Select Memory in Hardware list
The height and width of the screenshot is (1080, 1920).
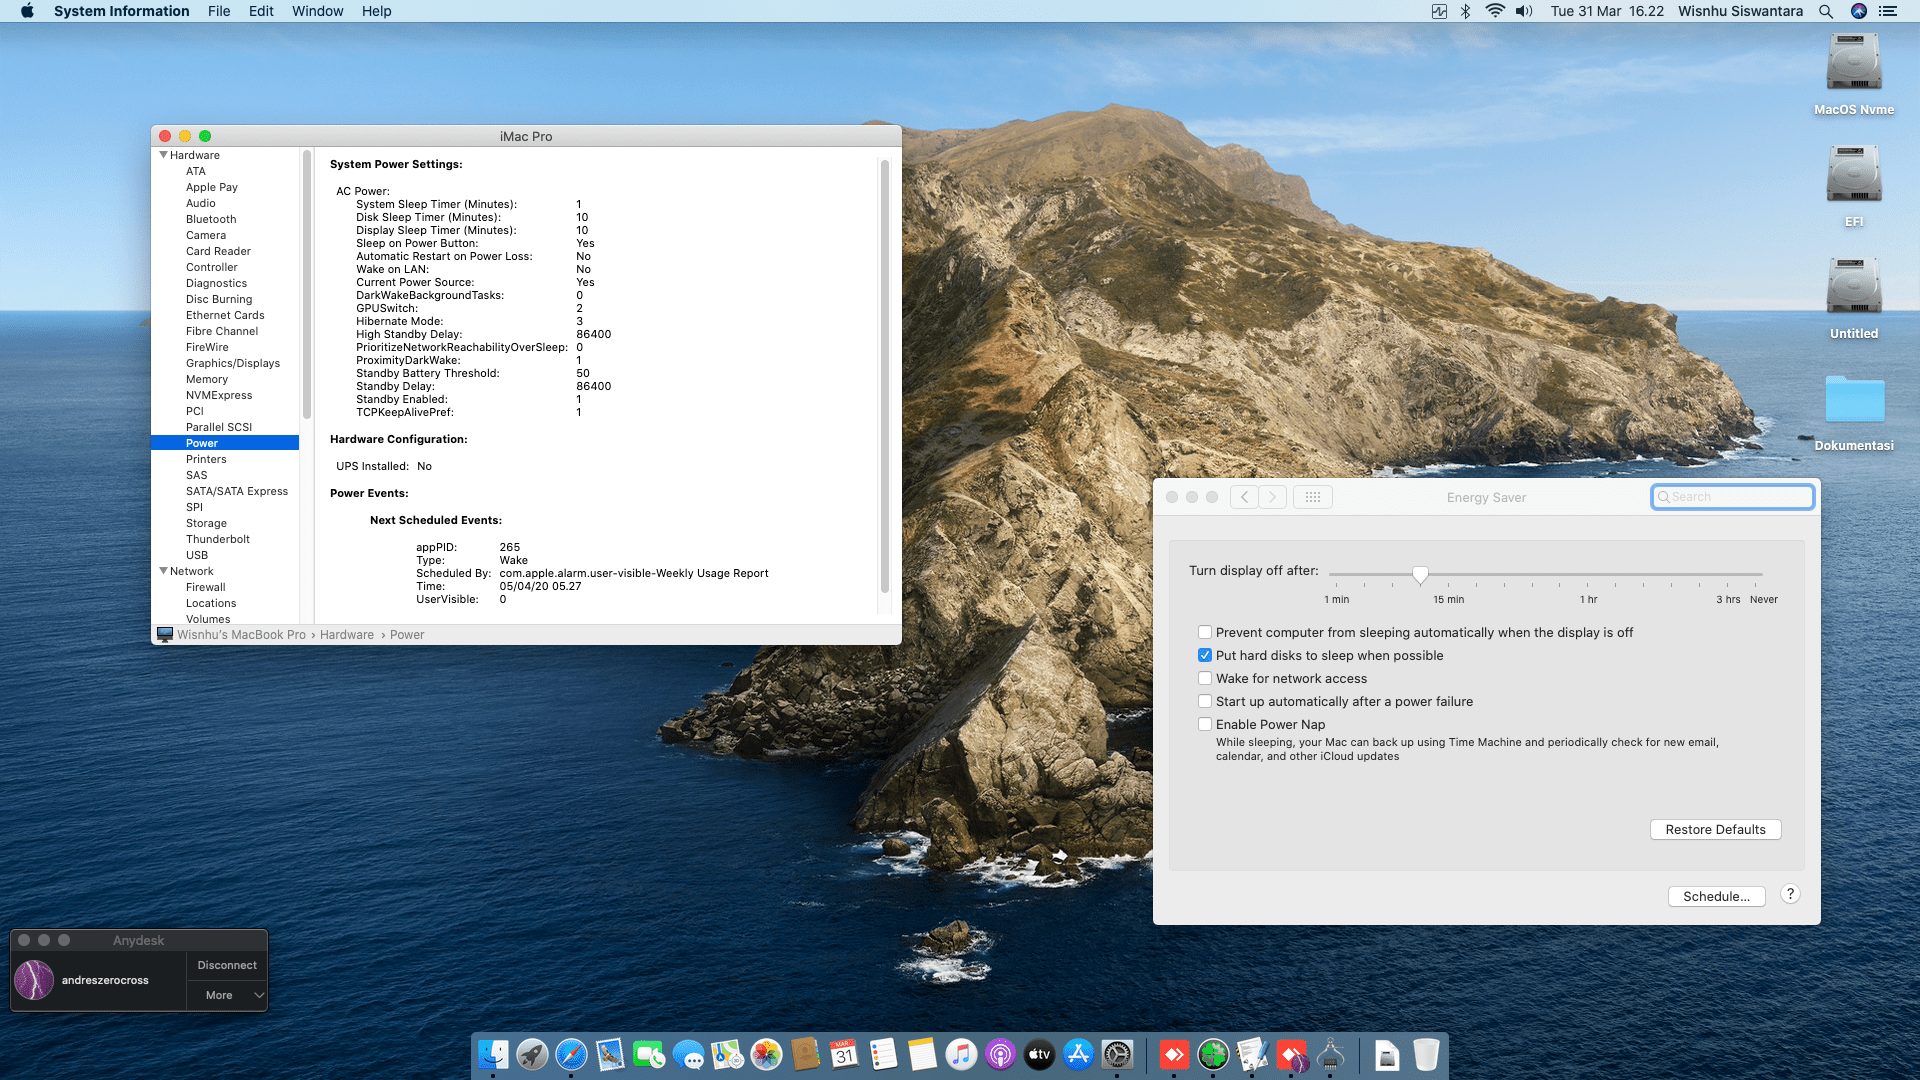click(x=207, y=379)
